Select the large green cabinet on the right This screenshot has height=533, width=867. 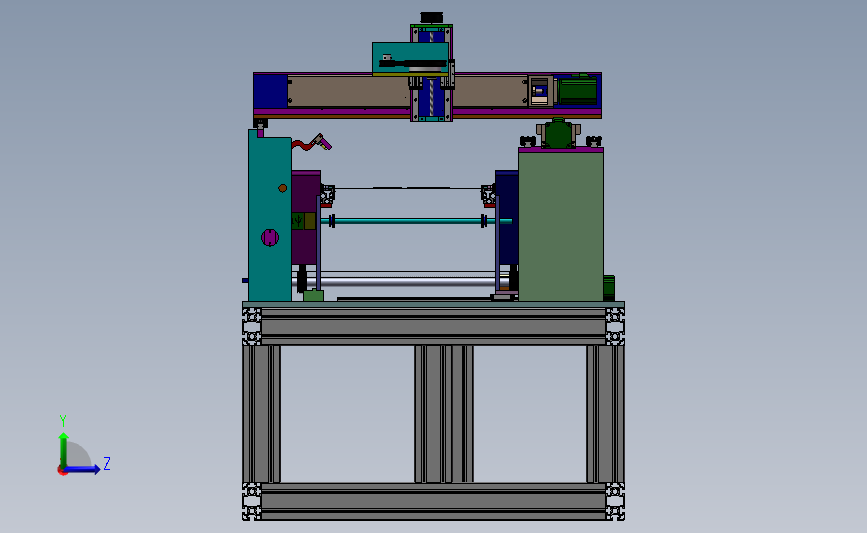point(561,227)
